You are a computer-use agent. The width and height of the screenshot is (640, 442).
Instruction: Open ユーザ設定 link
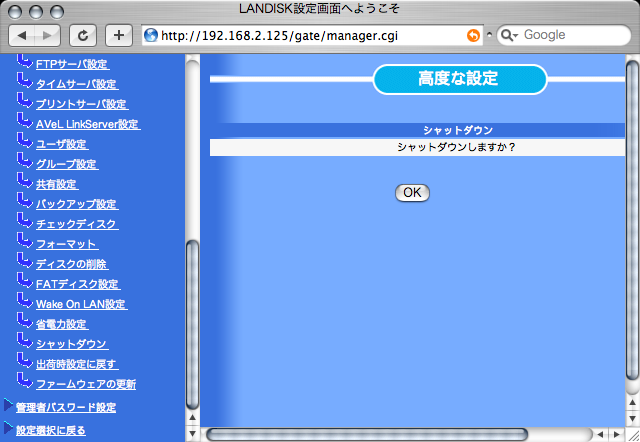point(62,144)
